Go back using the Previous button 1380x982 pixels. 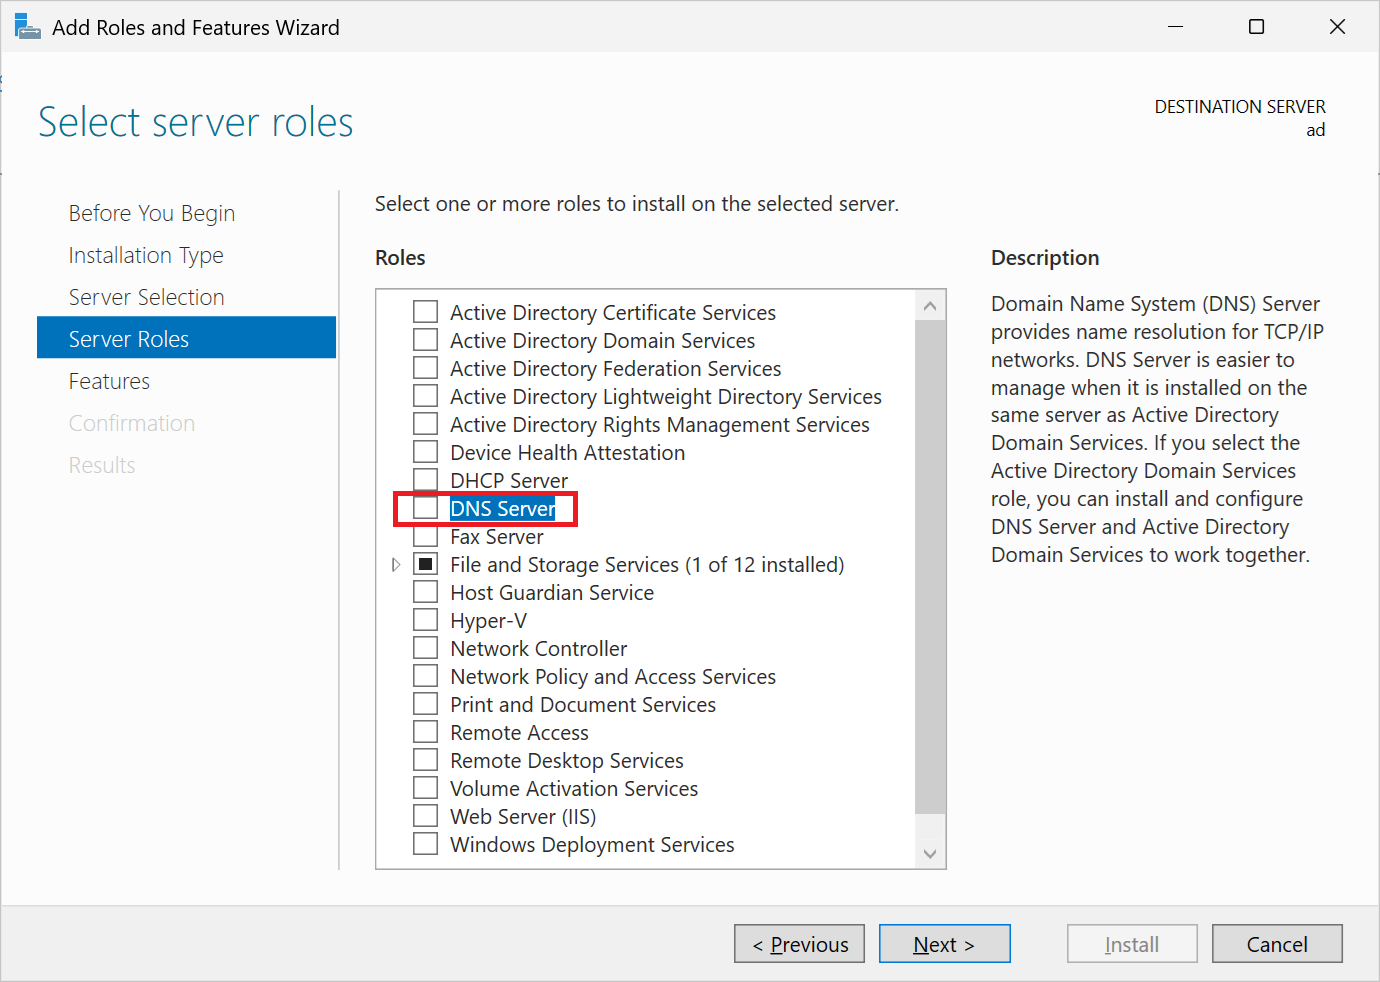click(799, 943)
